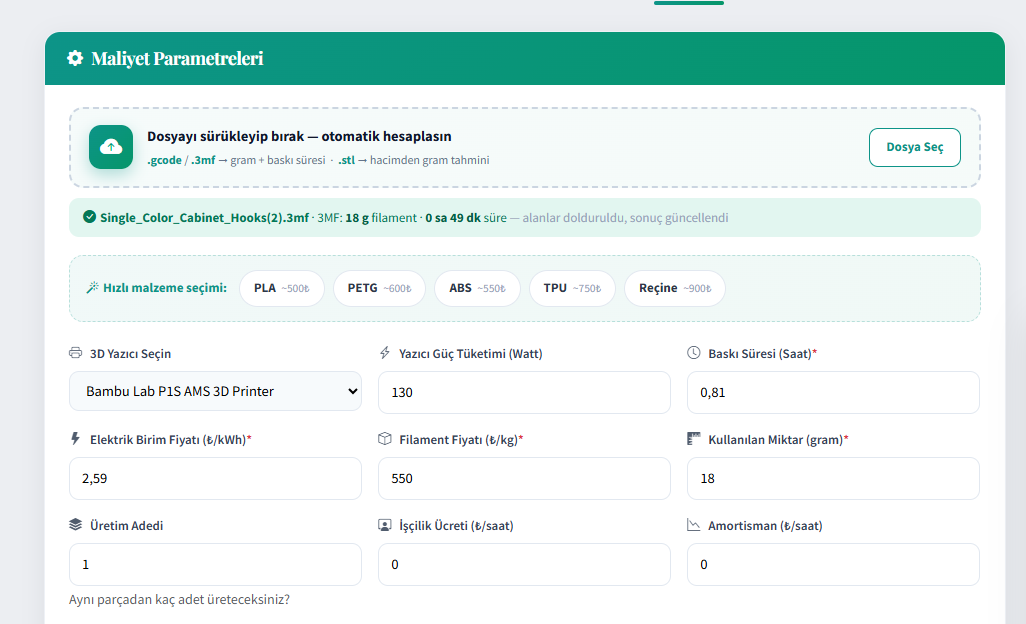The image size is (1026, 624).
Task: Select the PLA ~500₺ material preset
Action: (x=282, y=288)
